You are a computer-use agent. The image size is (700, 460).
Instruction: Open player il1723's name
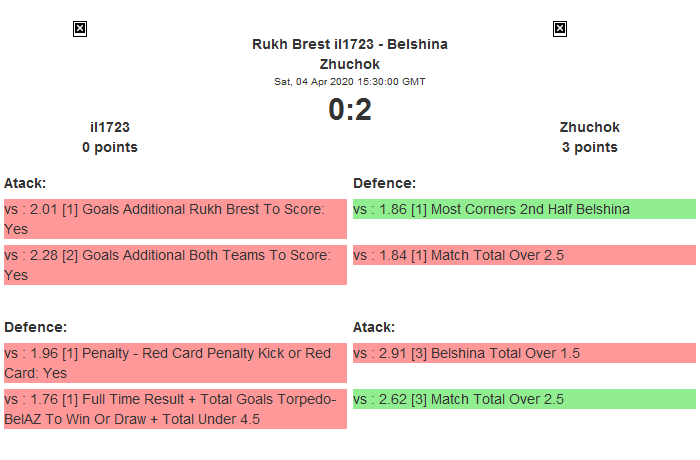pos(110,127)
